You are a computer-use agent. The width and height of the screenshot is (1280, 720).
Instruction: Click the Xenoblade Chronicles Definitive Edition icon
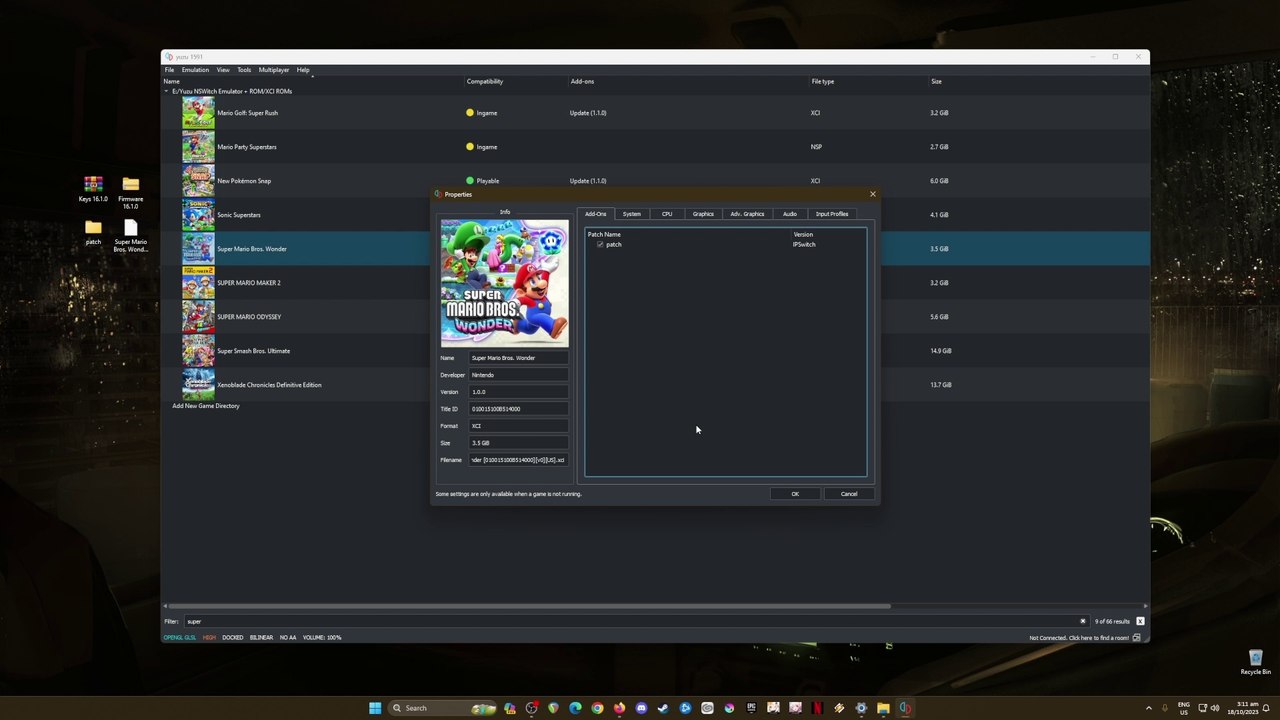[x=198, y=385]
